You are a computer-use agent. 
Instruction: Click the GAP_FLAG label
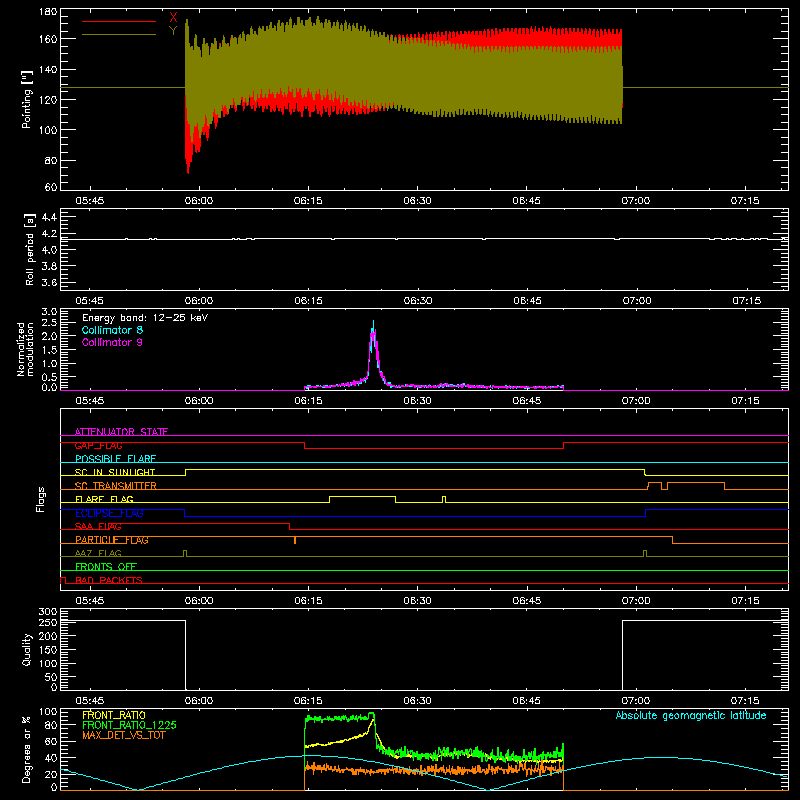[98, 445]
